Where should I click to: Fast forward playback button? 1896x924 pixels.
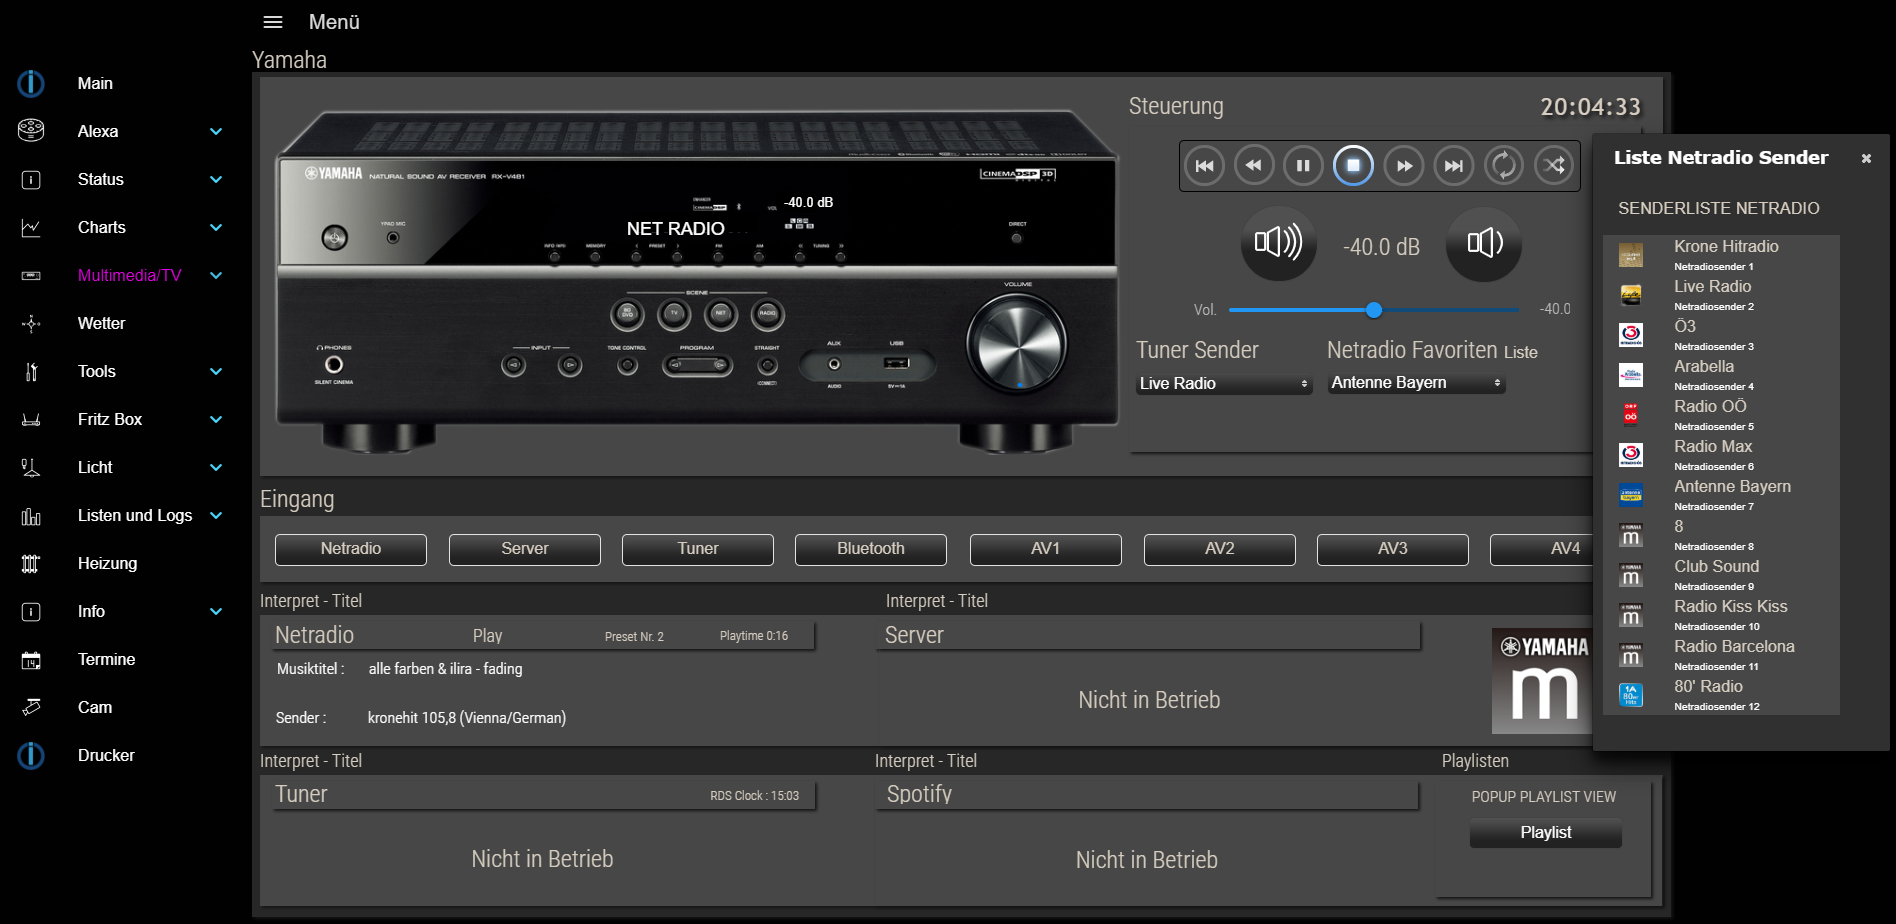[x=1404, y=166]
